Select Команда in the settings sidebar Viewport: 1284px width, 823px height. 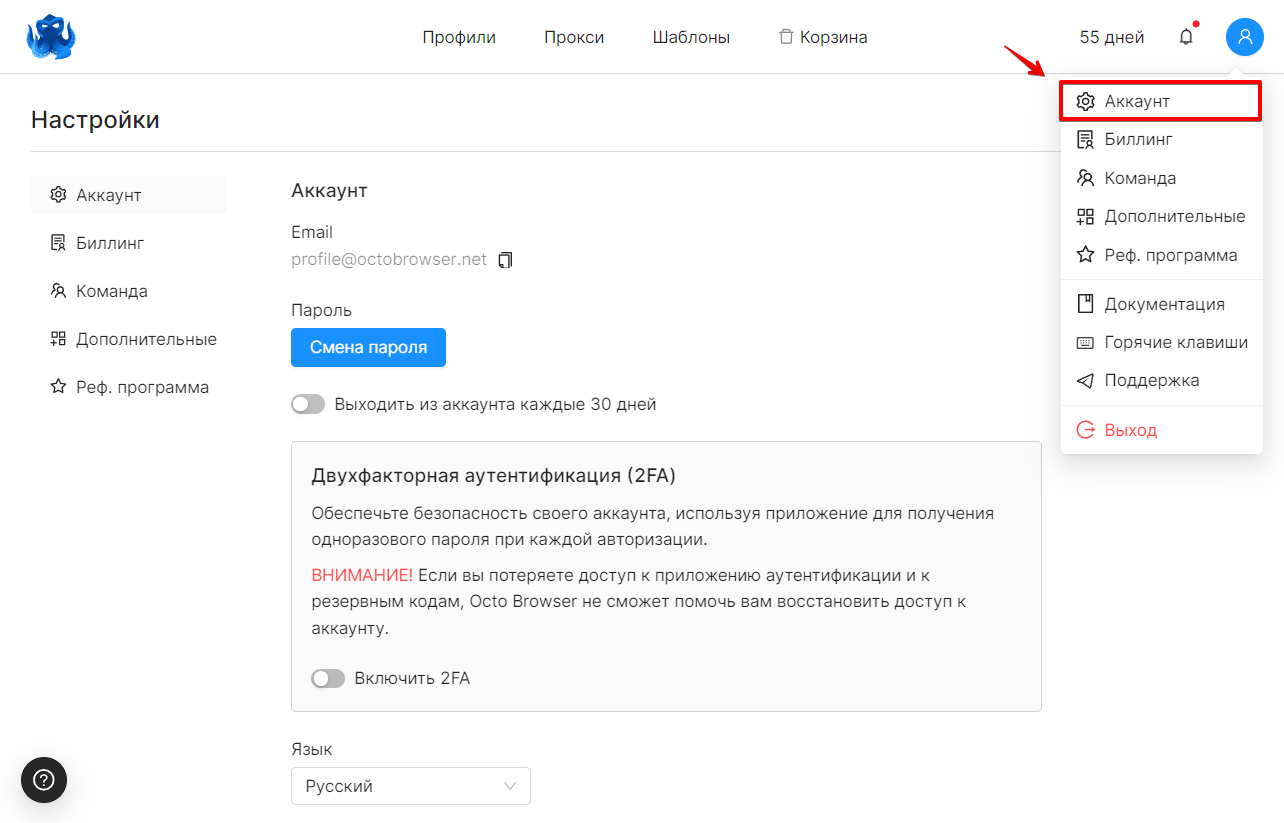click(129, 291)
